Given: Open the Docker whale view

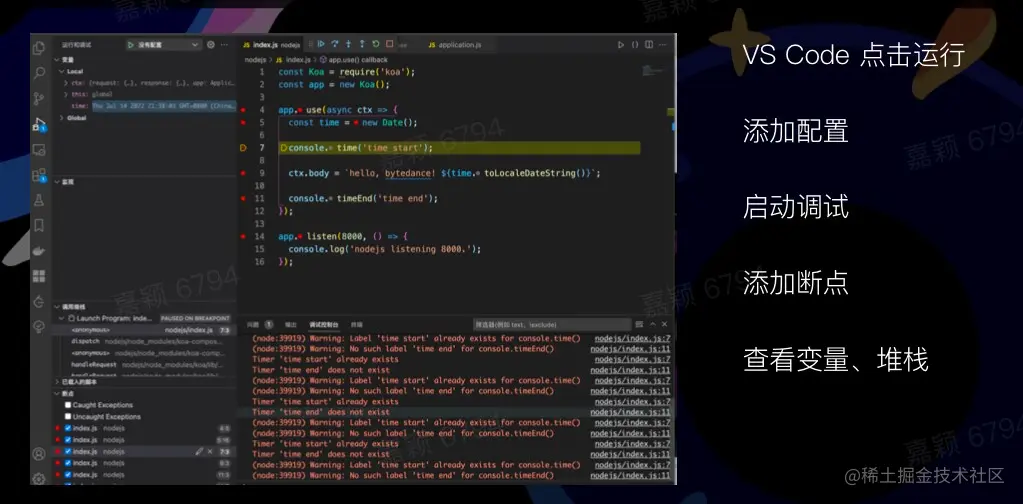Looking at the screenshot, I should click(39, 251).
